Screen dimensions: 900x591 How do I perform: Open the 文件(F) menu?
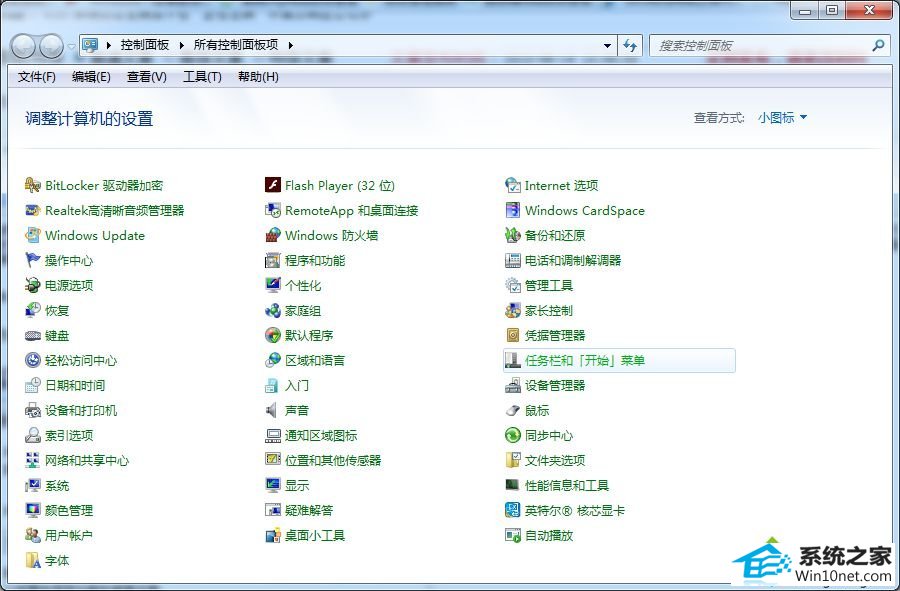37,77
